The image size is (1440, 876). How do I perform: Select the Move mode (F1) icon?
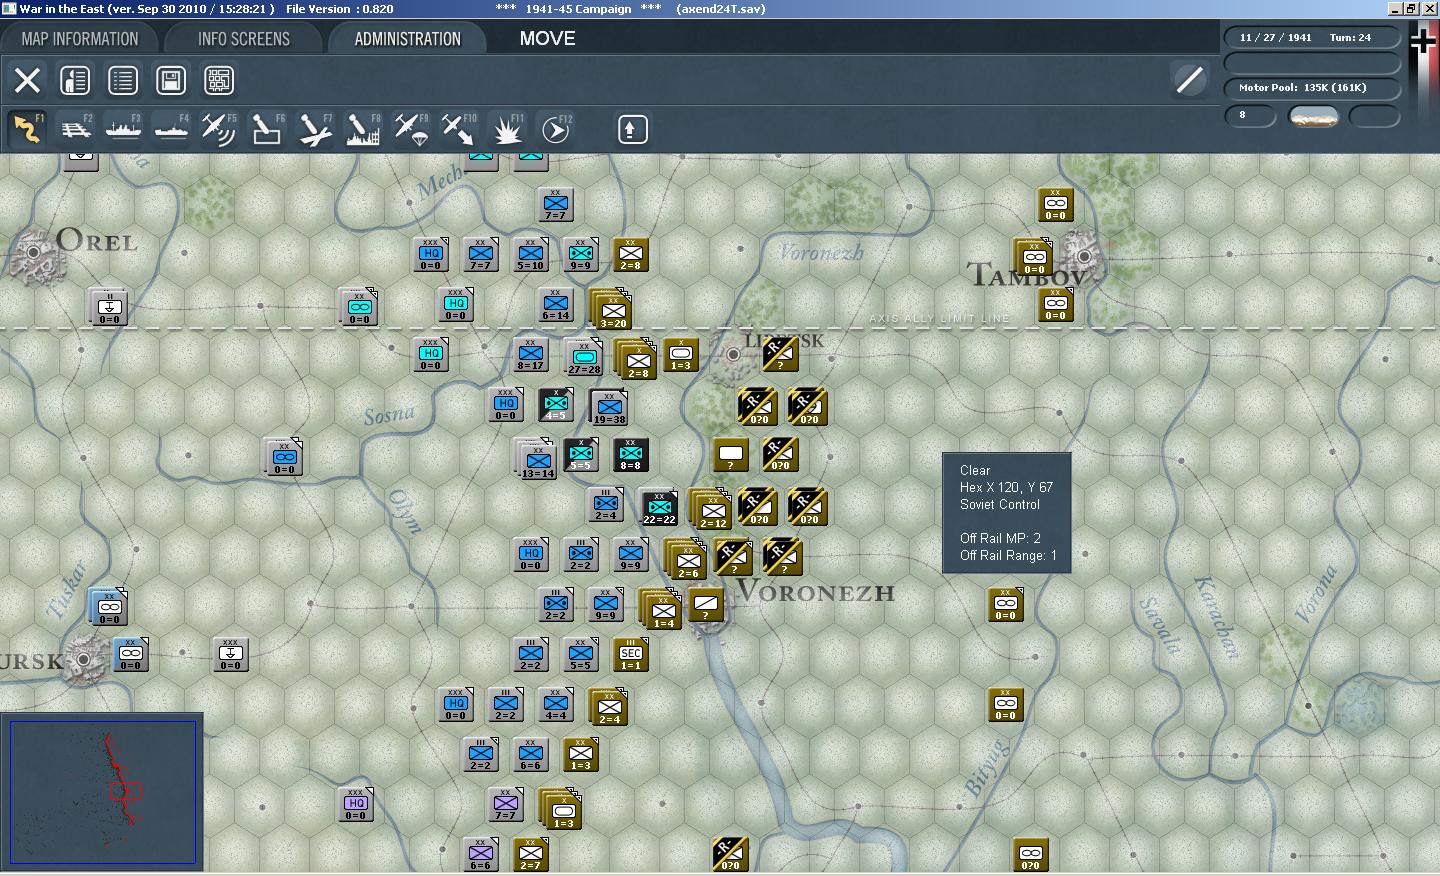(x=27, y=129)
